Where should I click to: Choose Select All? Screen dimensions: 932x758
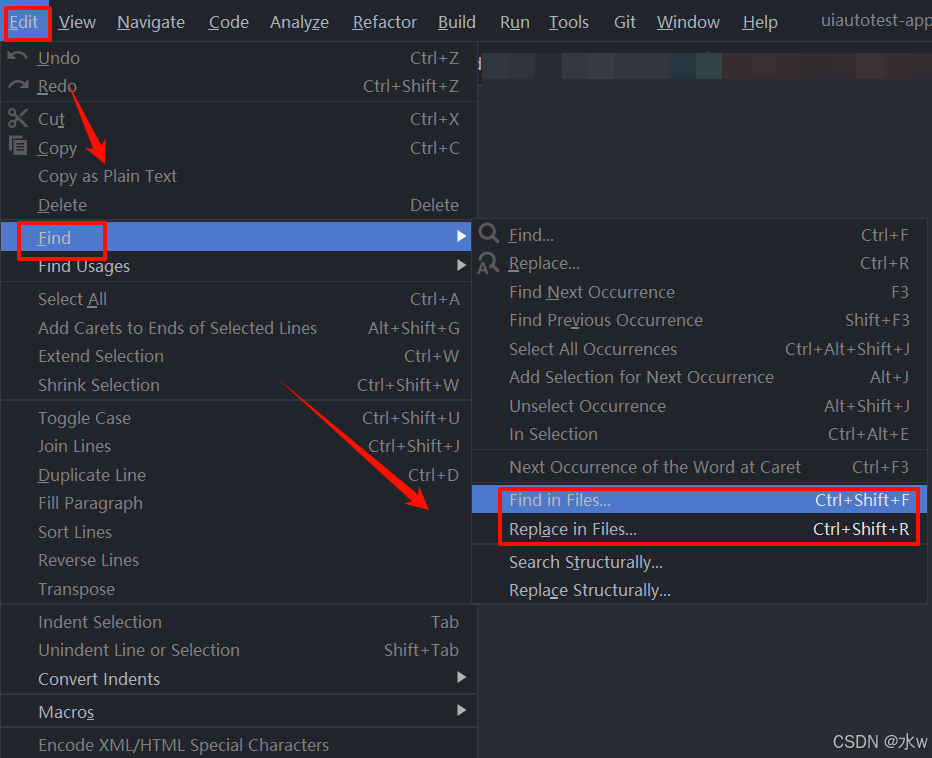tap(238, 299)
